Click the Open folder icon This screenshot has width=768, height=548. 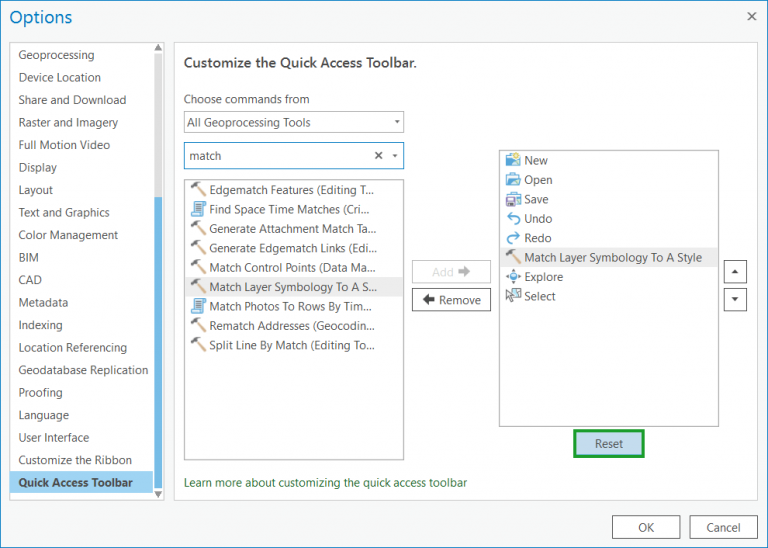pyautogui.click(x=513, y=180)
